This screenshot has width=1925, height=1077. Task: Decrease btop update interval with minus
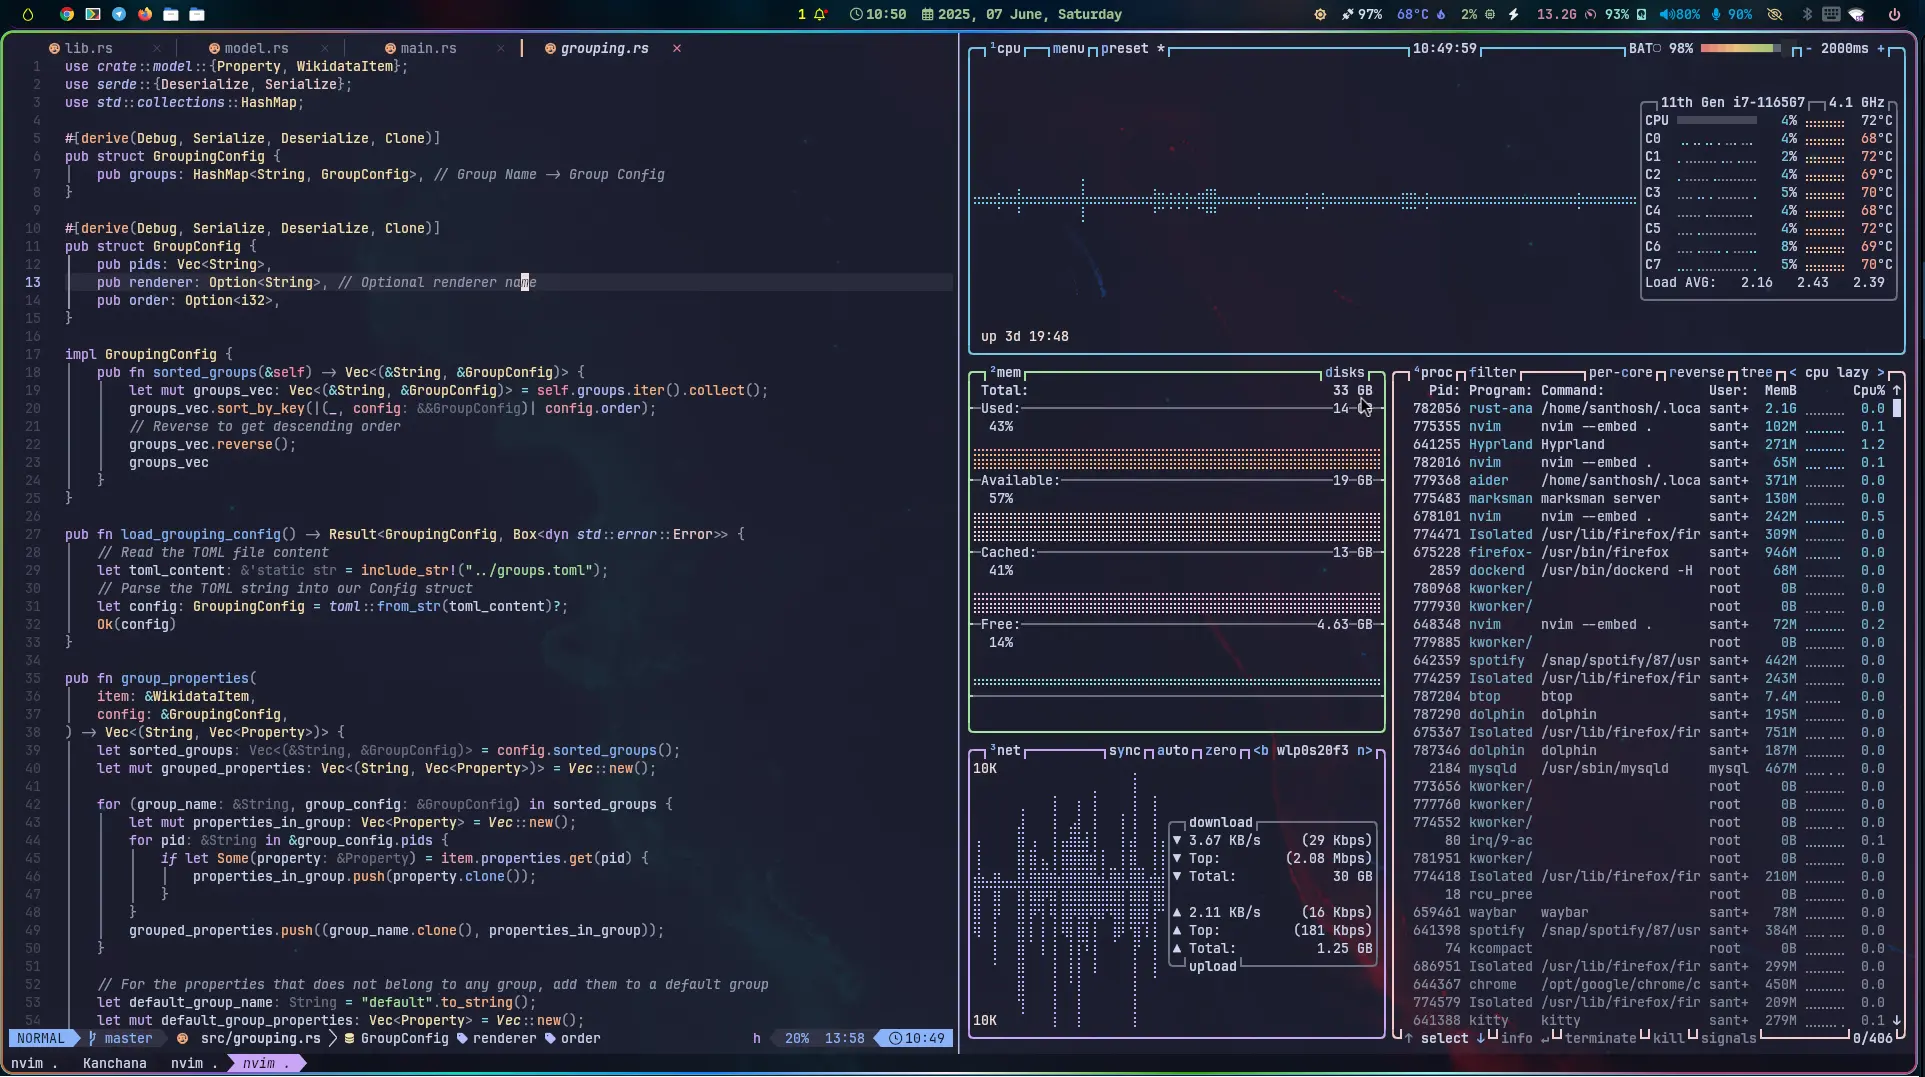pyautogui.click(x=1808, y=48)
